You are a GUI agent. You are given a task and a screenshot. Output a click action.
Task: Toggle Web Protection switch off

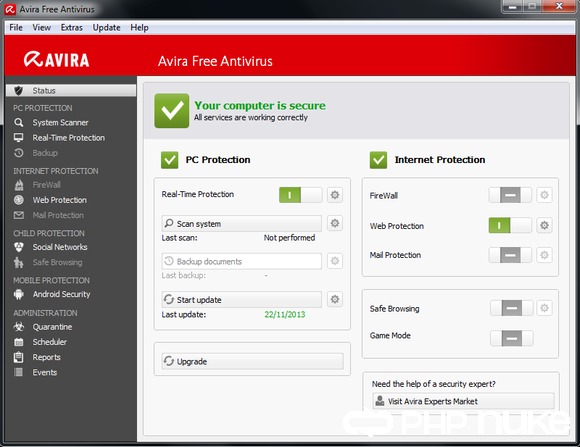[510, 225]
